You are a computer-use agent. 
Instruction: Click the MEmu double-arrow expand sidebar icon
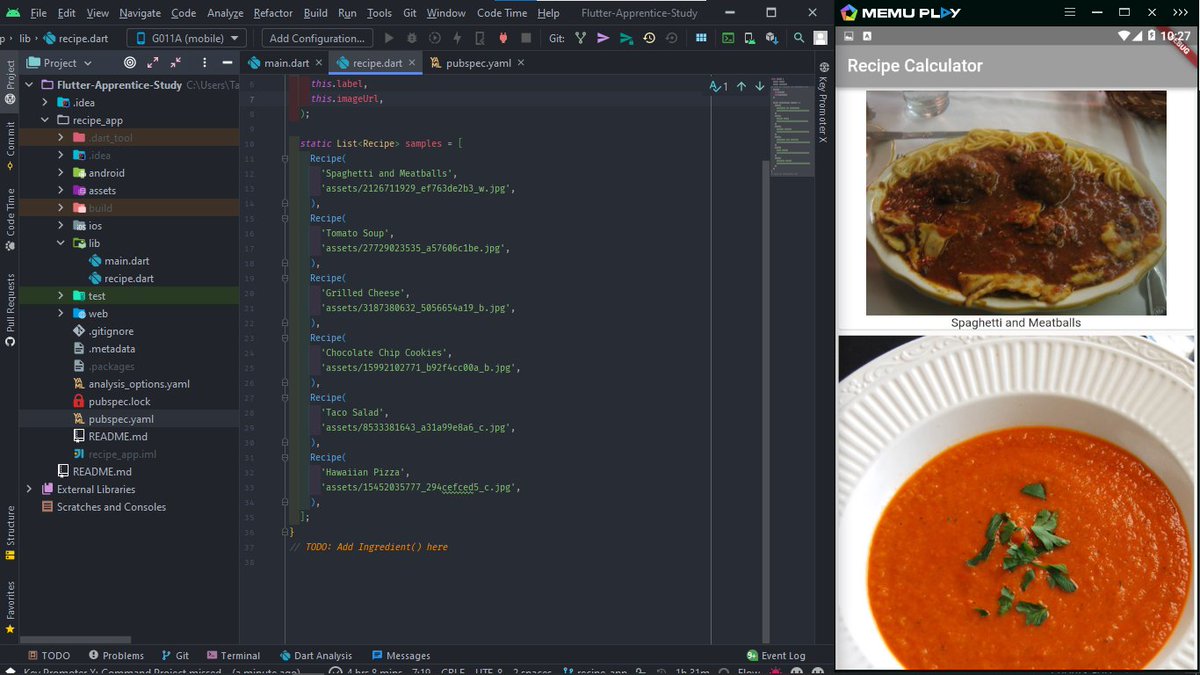pos(1180,13)
